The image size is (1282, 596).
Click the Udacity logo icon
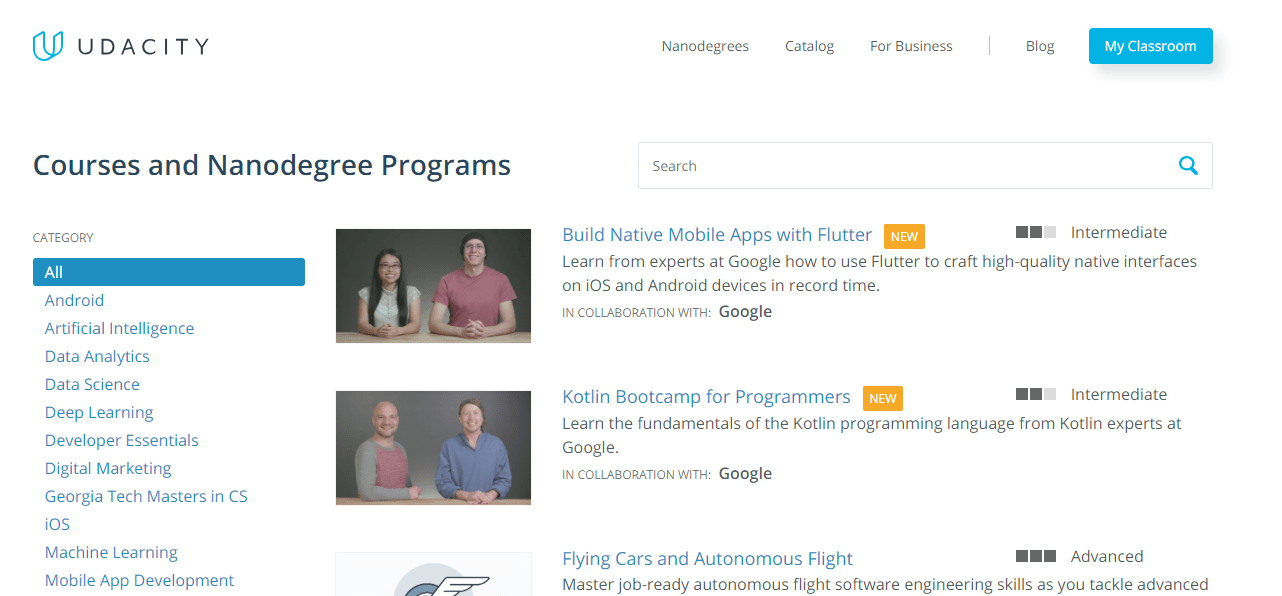[48, 46]
